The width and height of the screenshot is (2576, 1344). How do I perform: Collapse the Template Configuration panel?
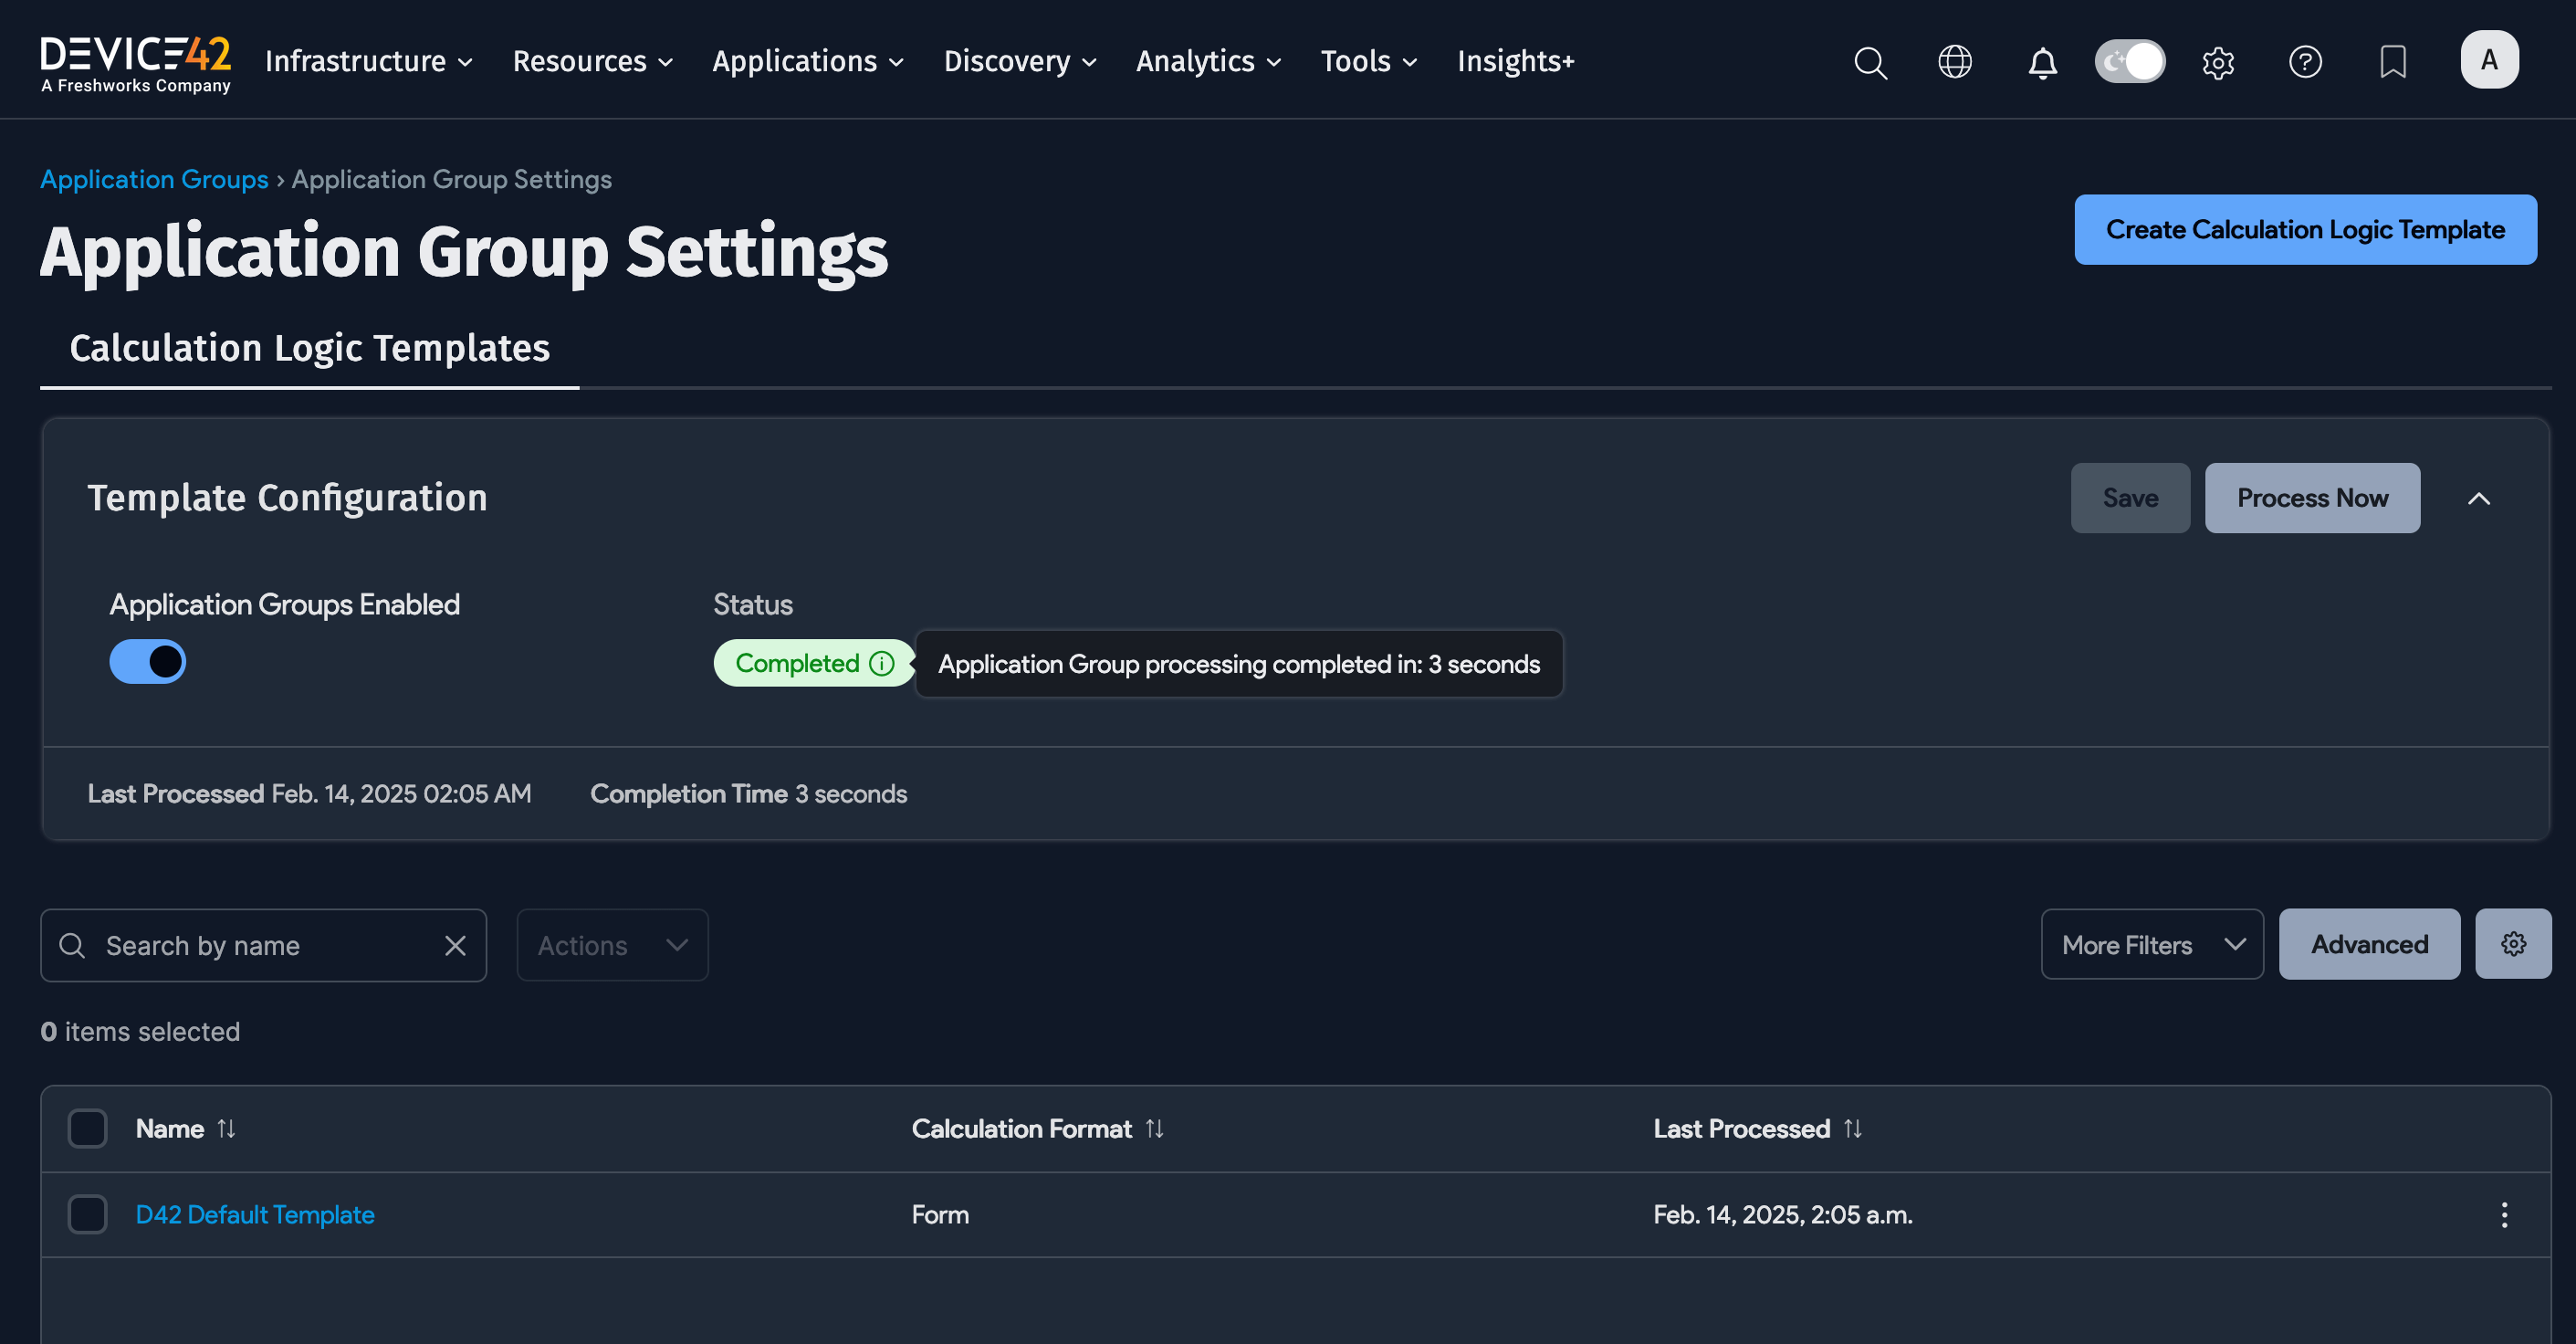[x=2480, y=498]
